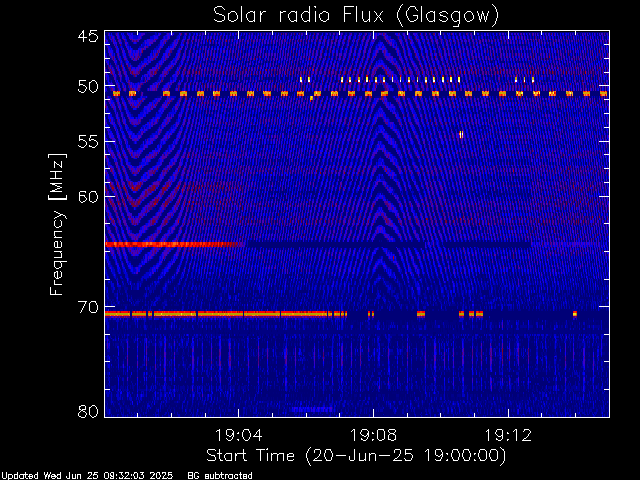This screenshot has width=640, height=480.
Task: Click the 50 frequency tick label
Action: coord(88,87)
